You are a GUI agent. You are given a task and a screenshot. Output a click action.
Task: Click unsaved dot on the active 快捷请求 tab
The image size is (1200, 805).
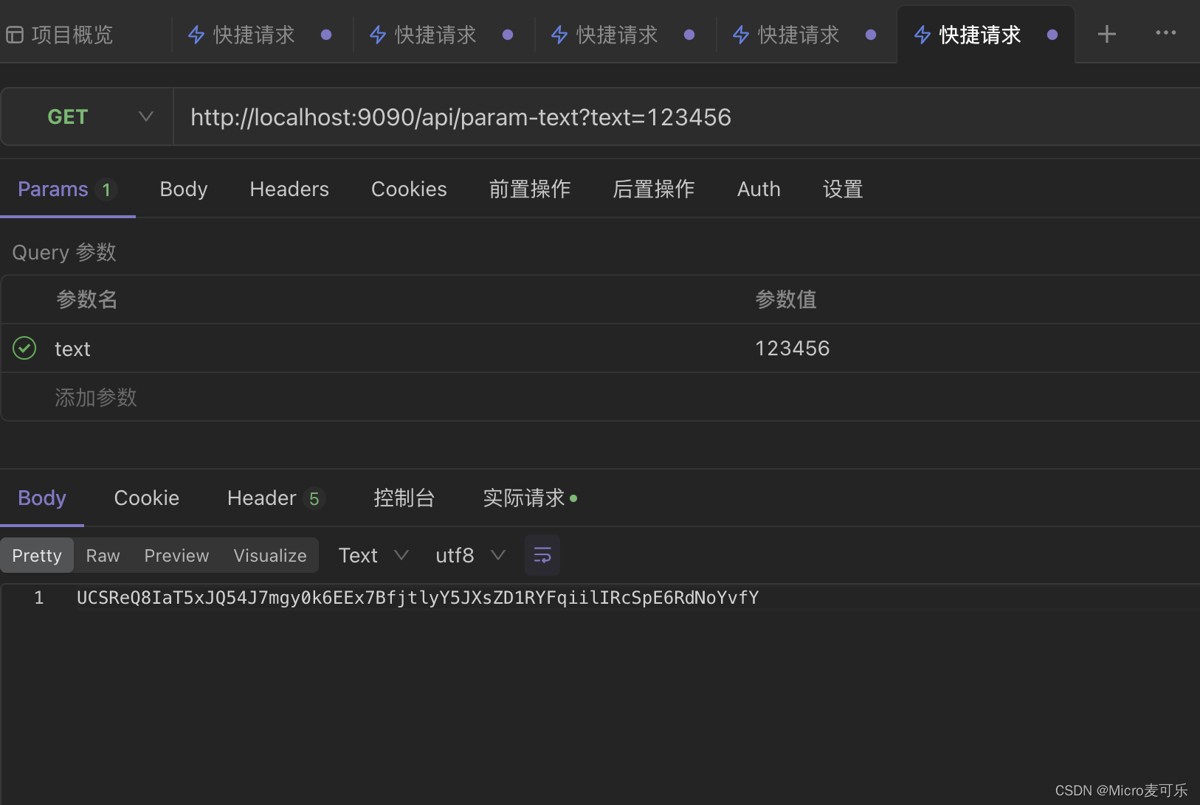tap(1052, 35)
